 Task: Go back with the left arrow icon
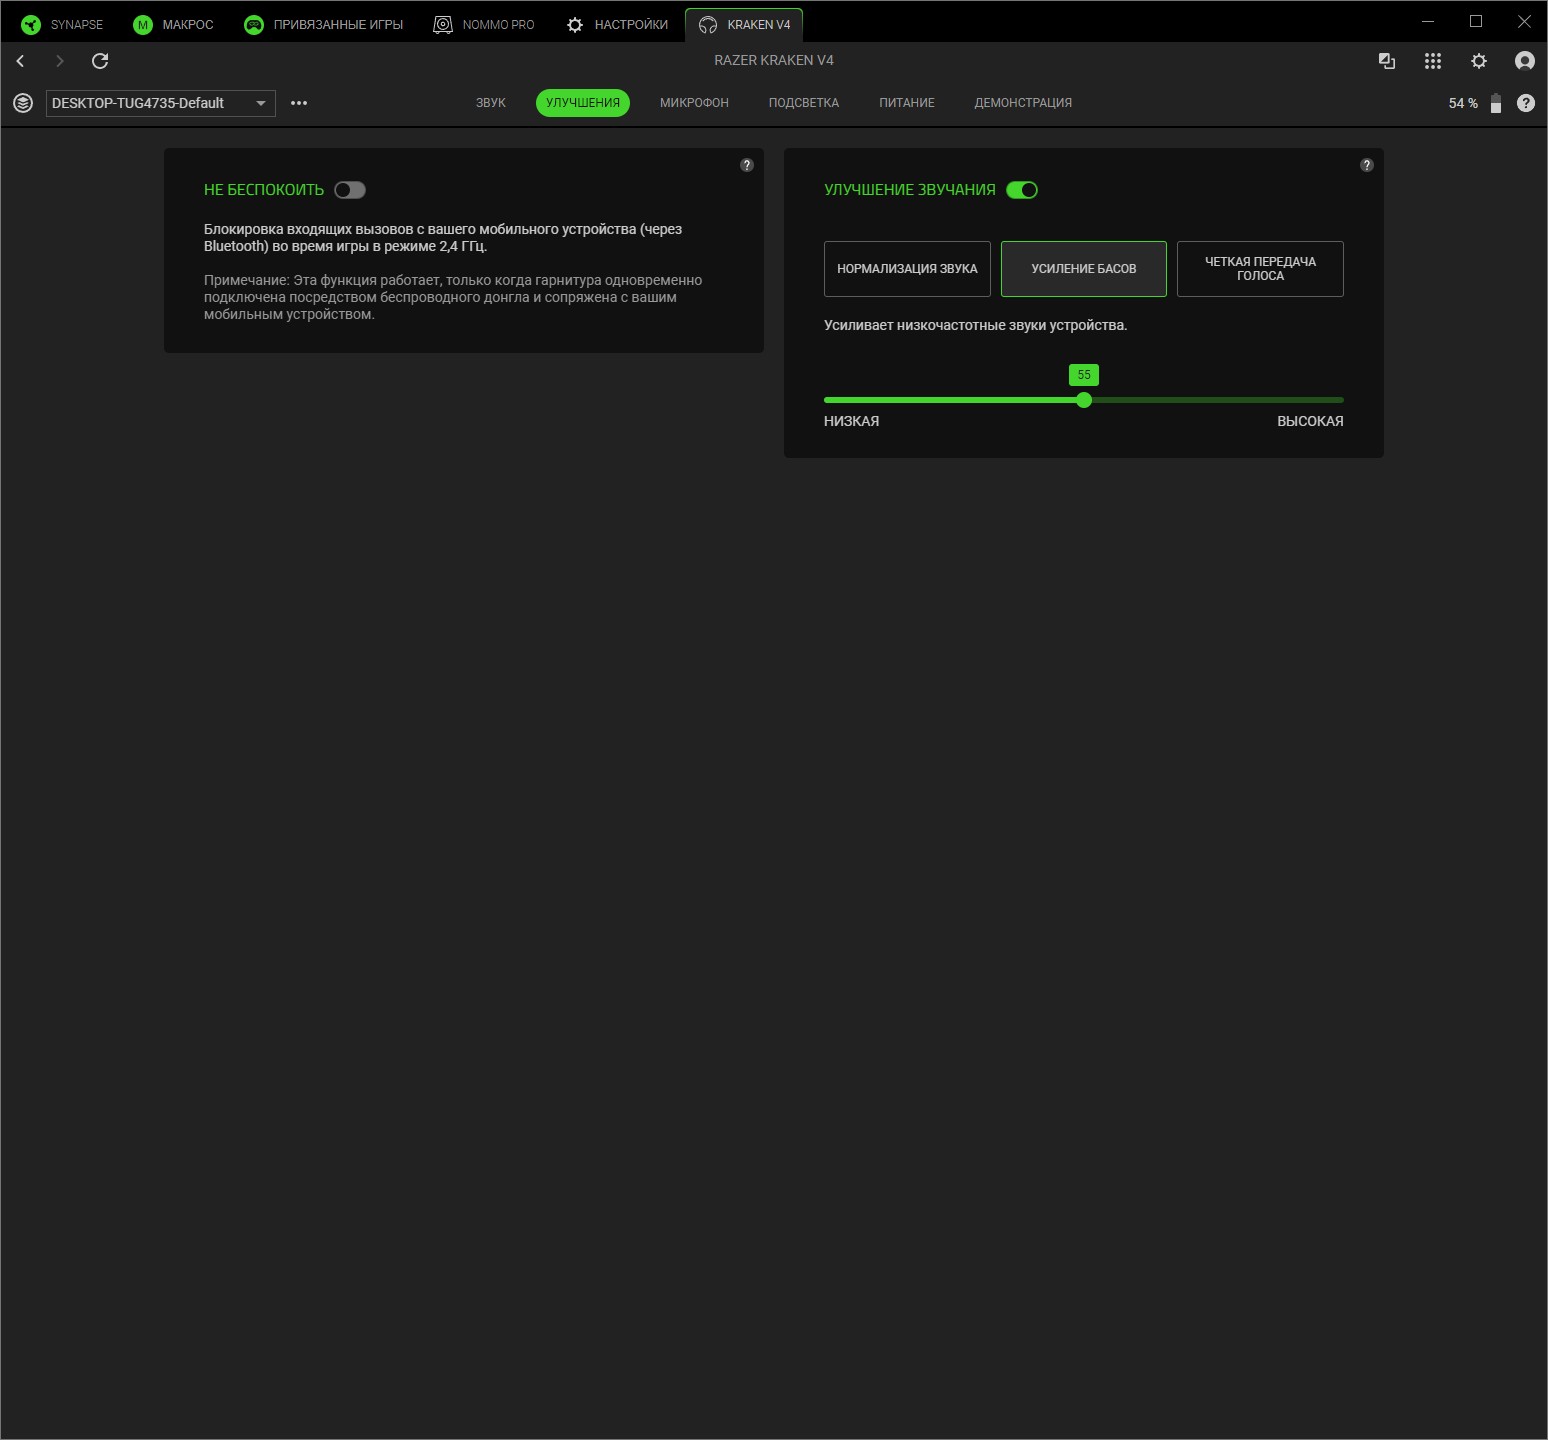pyautogui.click(x=20, y=61)
